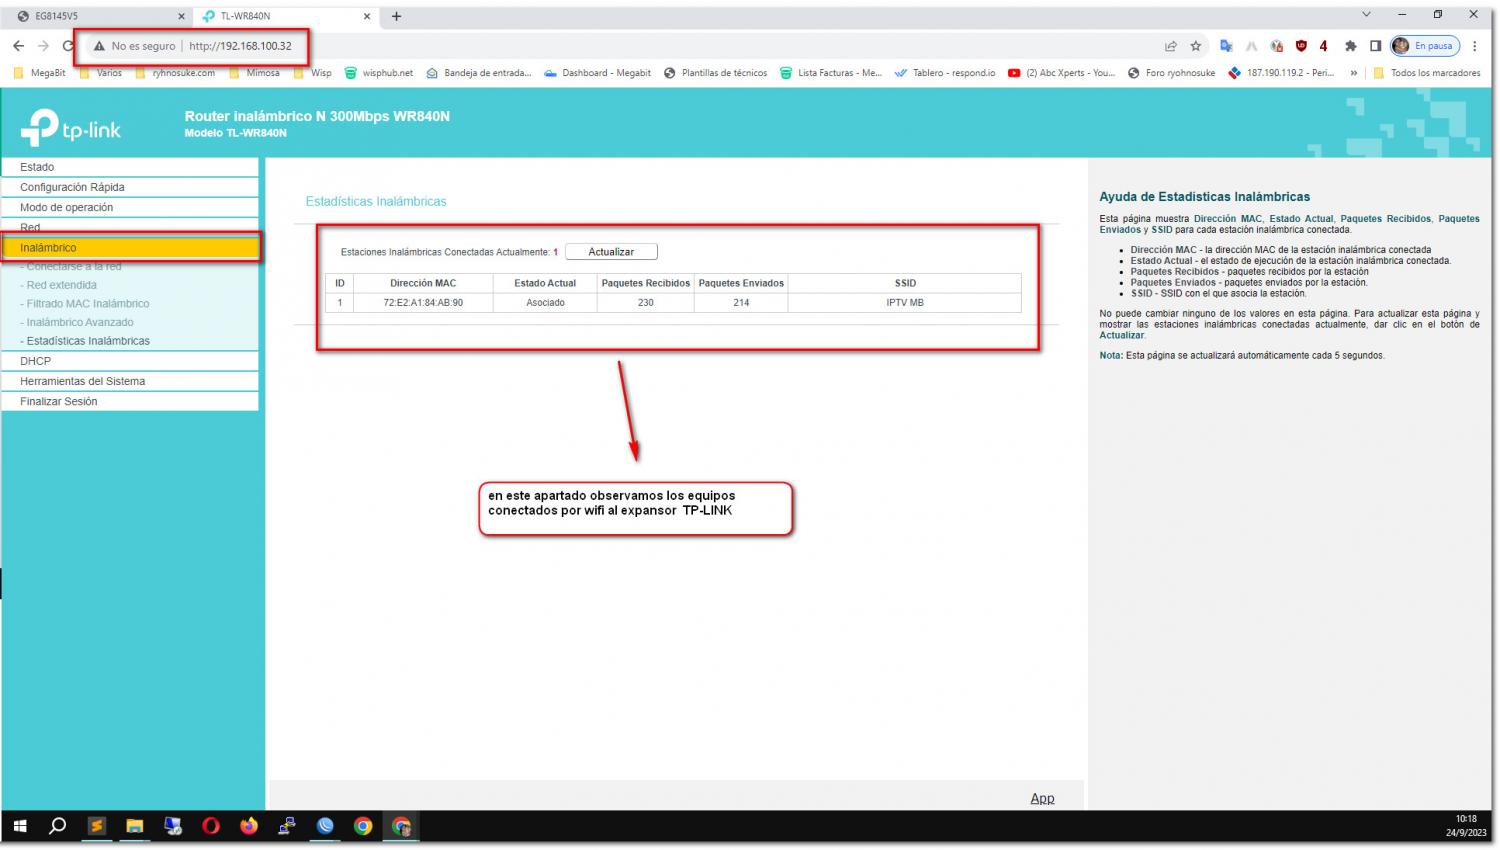Click the 'IPTV MB' SSID cell

tap(905, 303)
